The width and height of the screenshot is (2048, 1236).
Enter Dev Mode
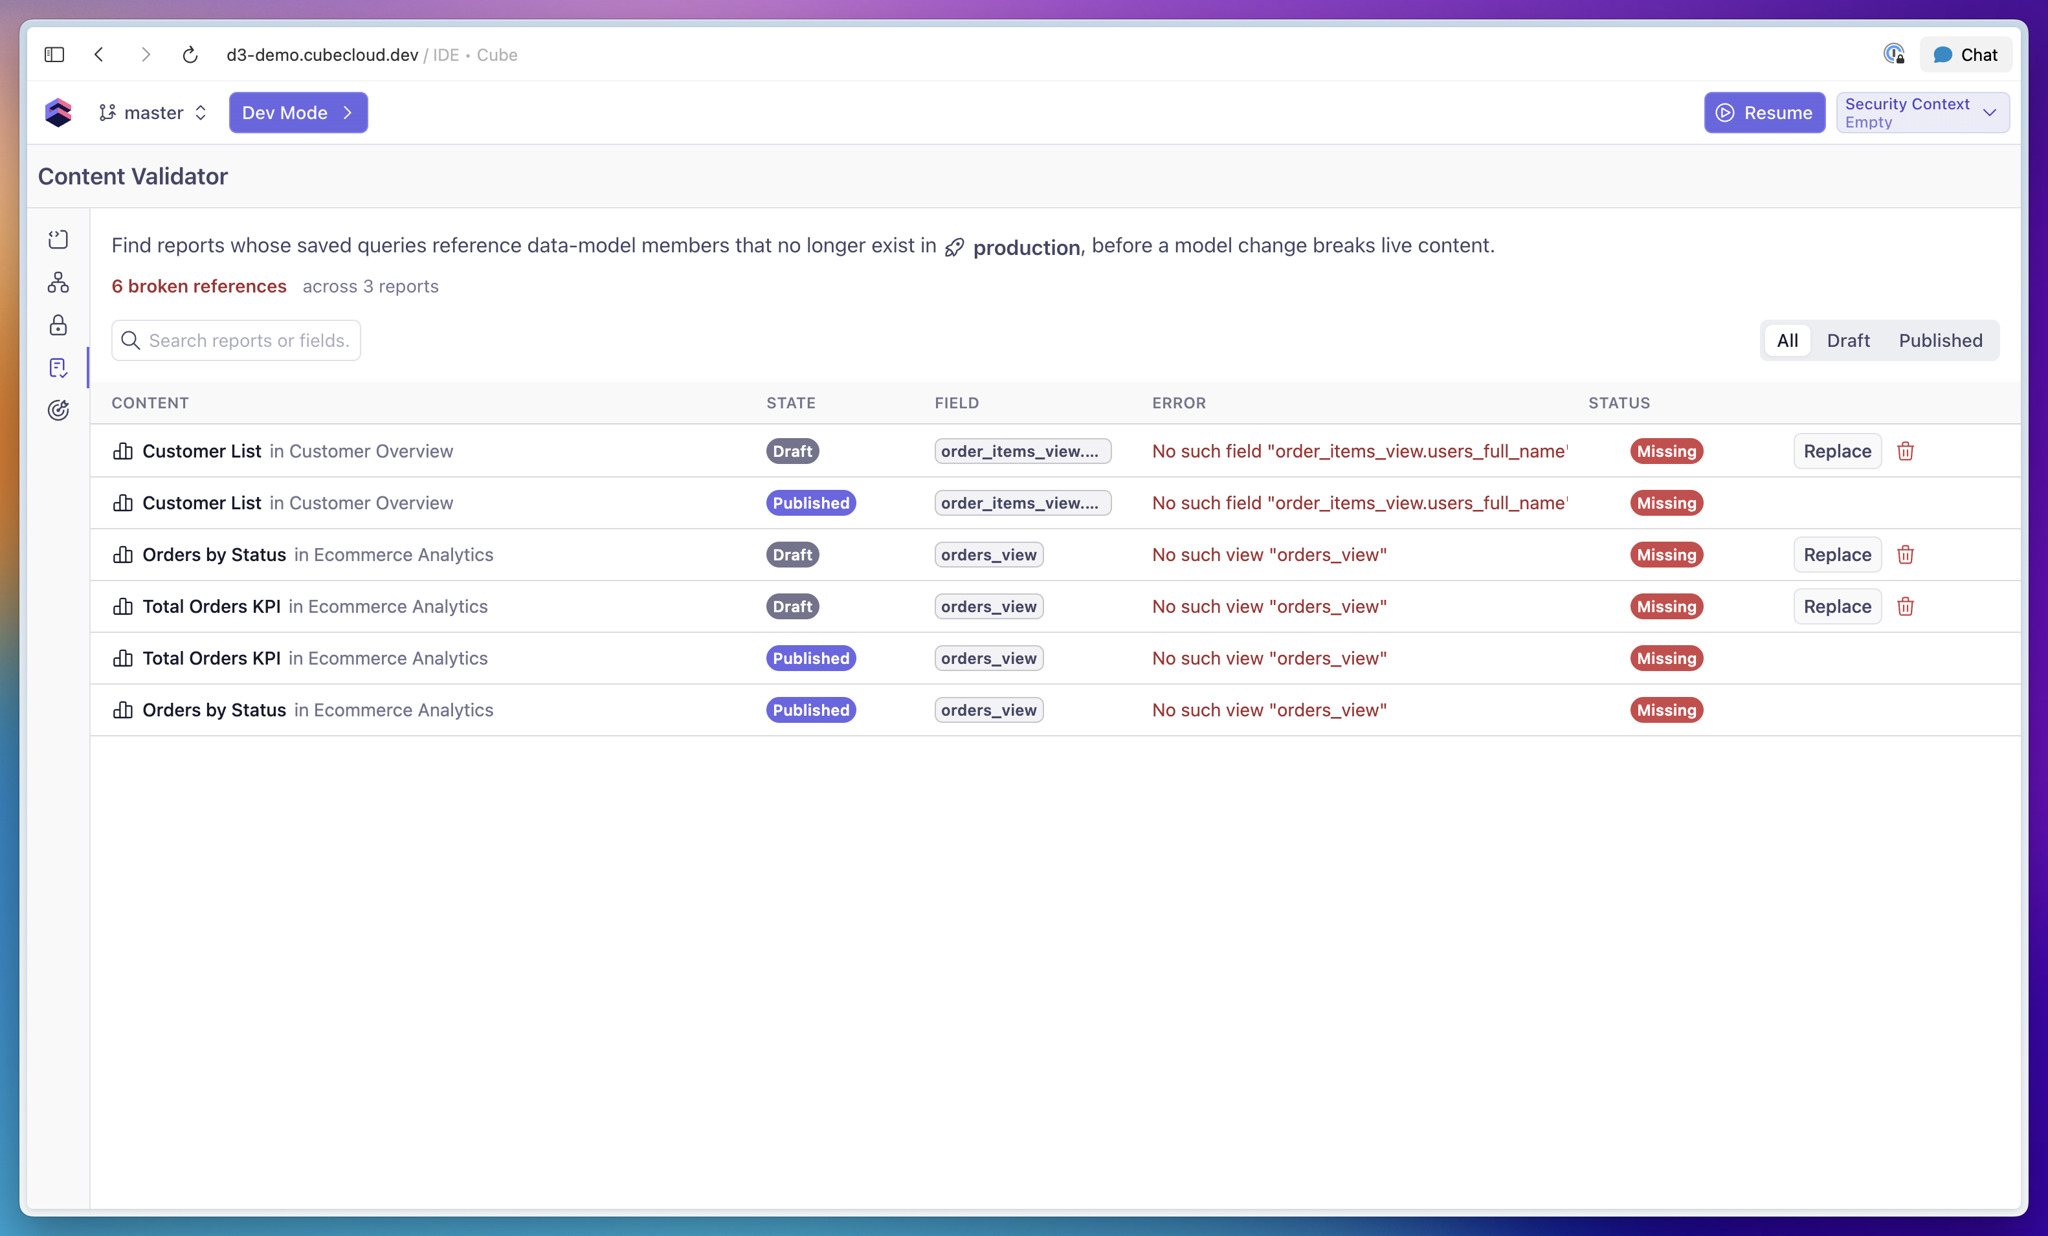(298, 112)
